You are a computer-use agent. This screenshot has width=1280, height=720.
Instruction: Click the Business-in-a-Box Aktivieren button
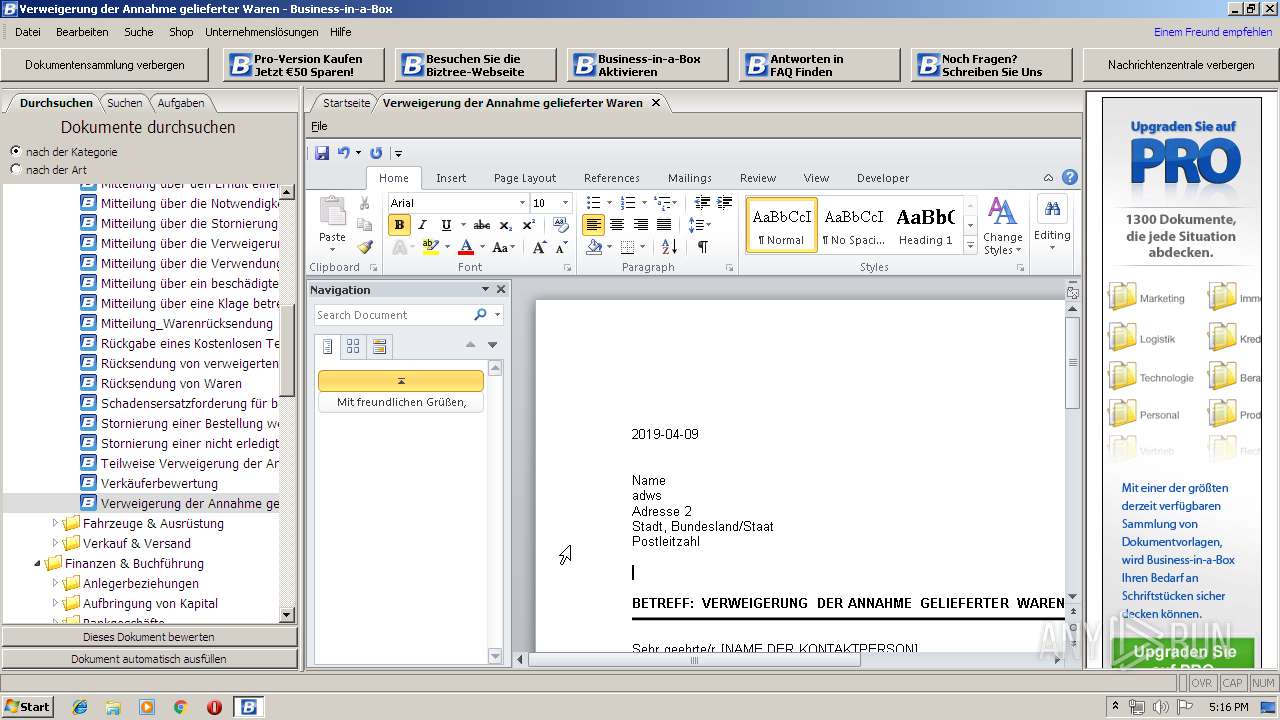coord(648,65)
